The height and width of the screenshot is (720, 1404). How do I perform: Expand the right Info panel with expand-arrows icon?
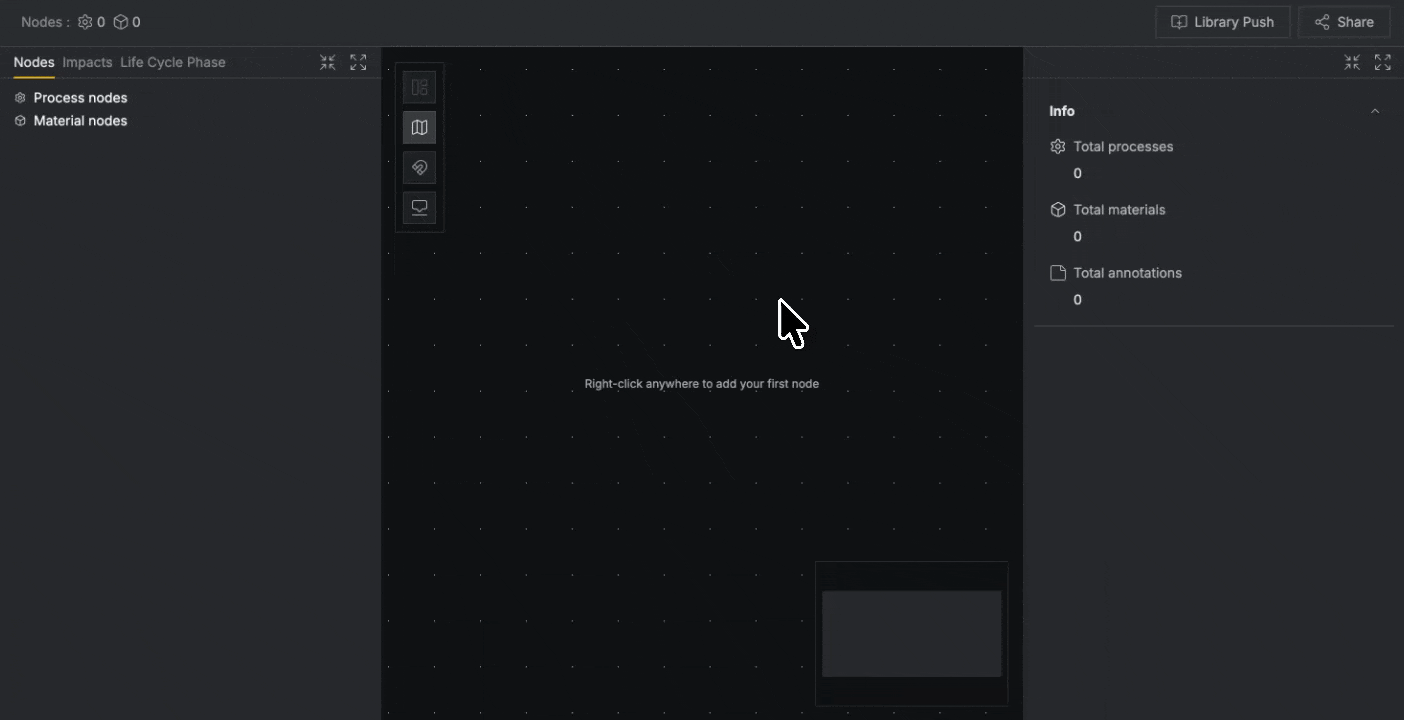coord(1383,62)
